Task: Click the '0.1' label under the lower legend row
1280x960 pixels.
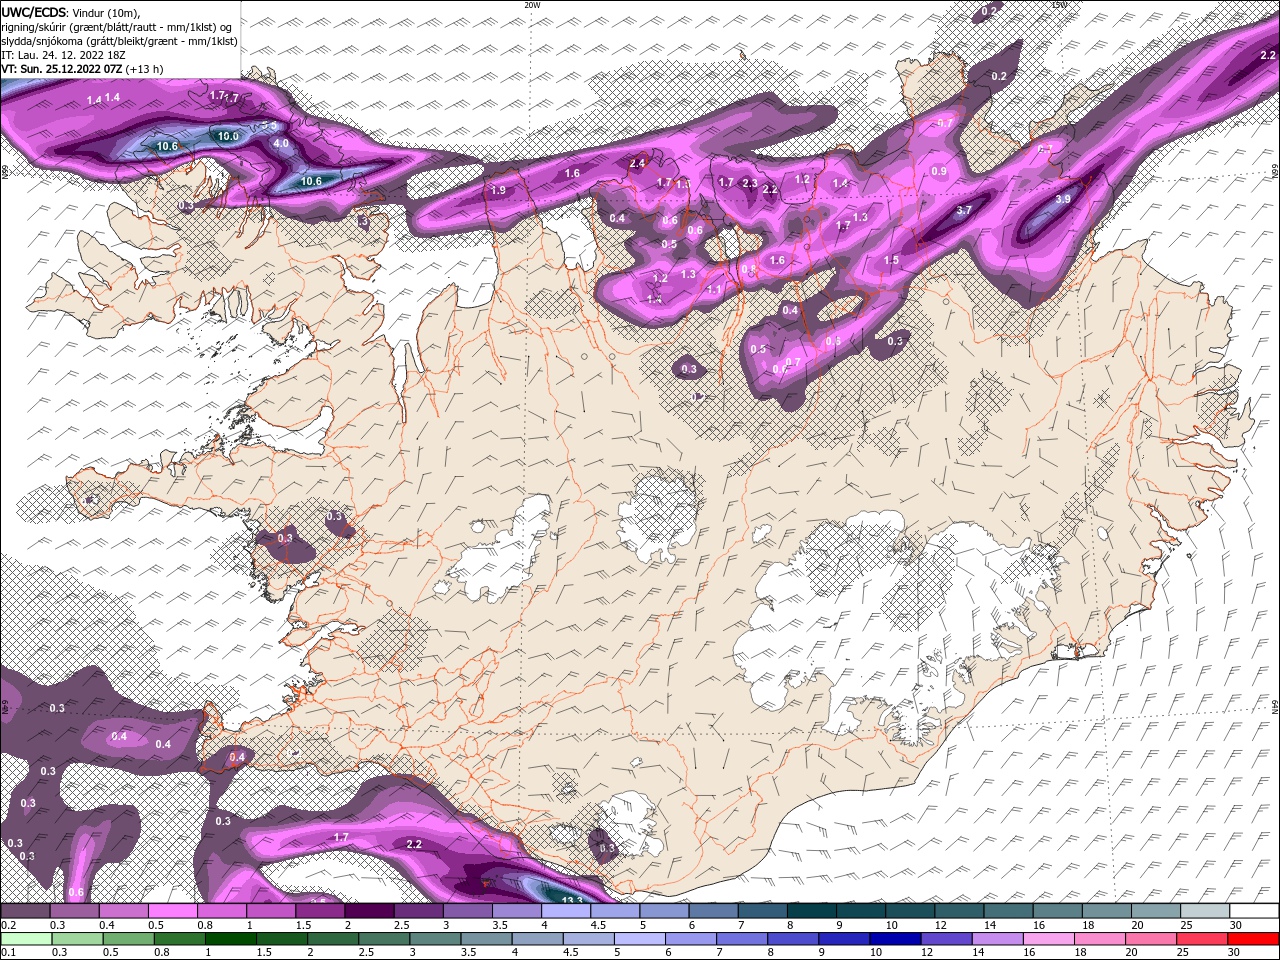Action: point(8,952)
